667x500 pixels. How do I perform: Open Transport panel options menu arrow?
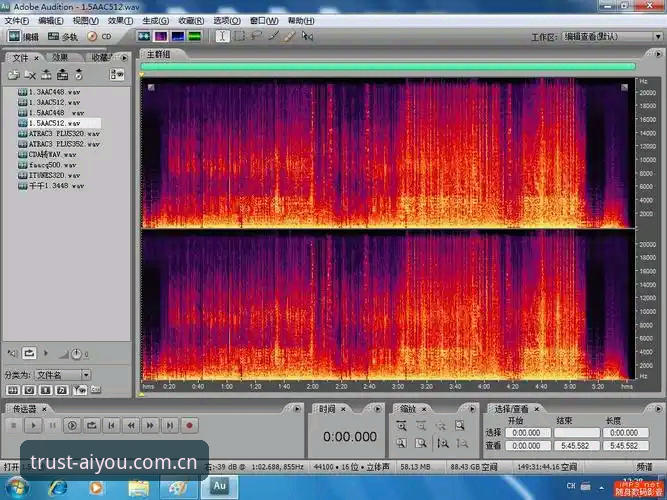coord(297,409)
